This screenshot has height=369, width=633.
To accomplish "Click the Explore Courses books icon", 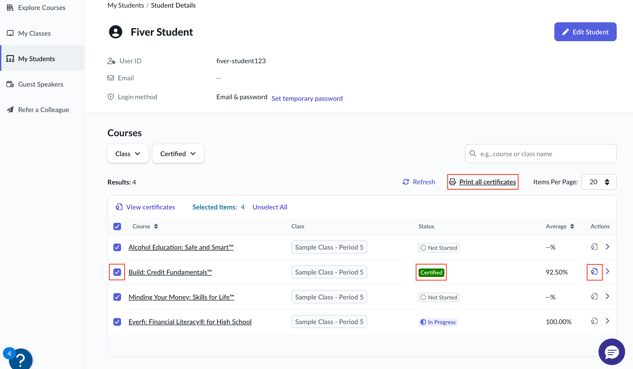I will tap(10, 7).
